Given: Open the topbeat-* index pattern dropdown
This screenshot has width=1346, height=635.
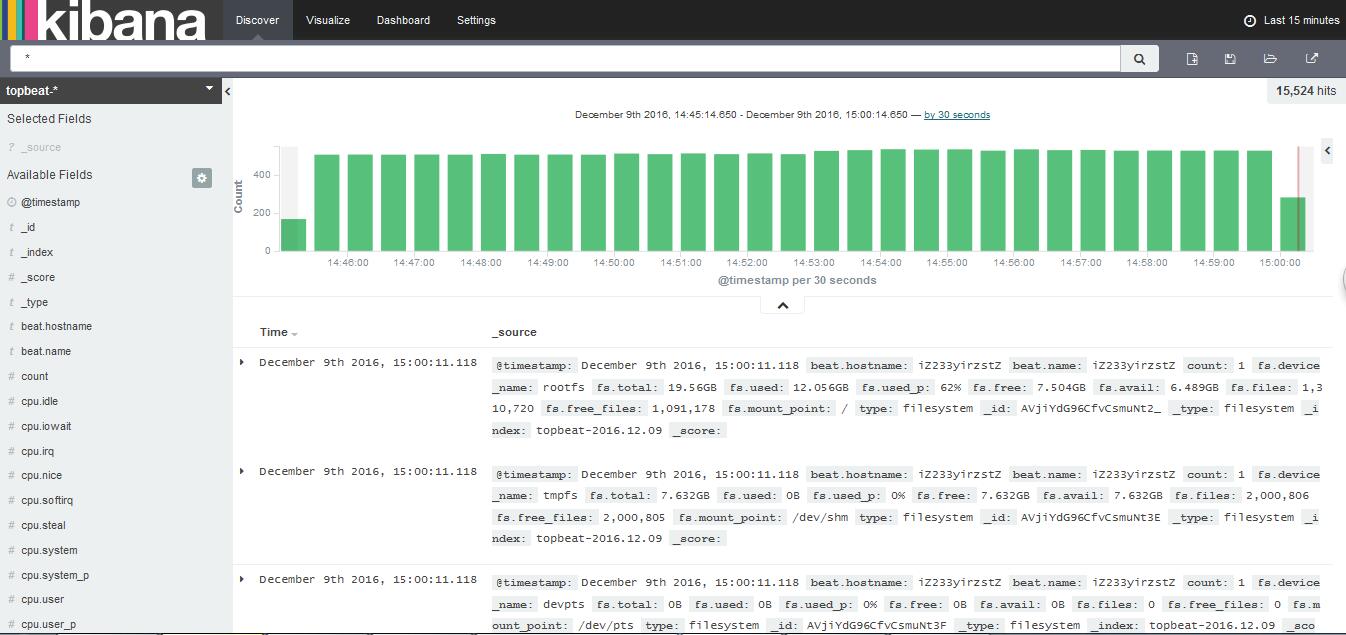Looking at the screenshot, I should click(x=110, y=90).
